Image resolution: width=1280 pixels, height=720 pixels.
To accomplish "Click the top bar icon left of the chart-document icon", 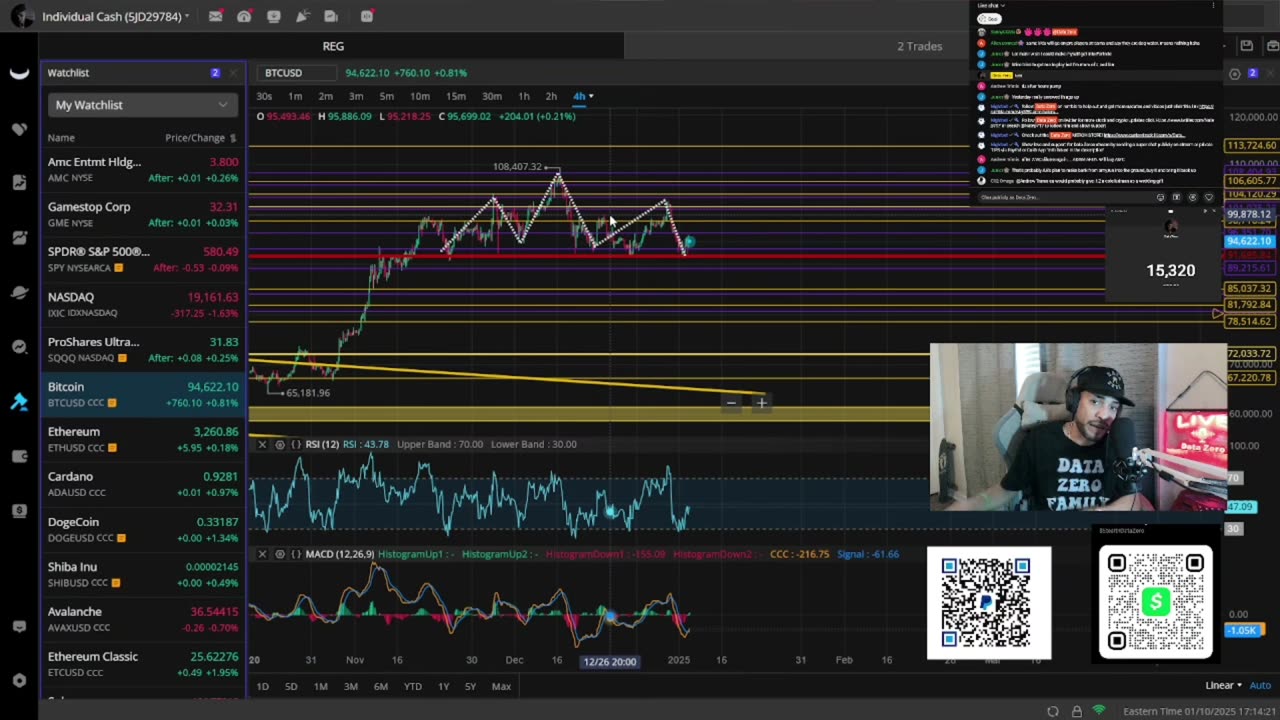I will click(x=302, y=16).
